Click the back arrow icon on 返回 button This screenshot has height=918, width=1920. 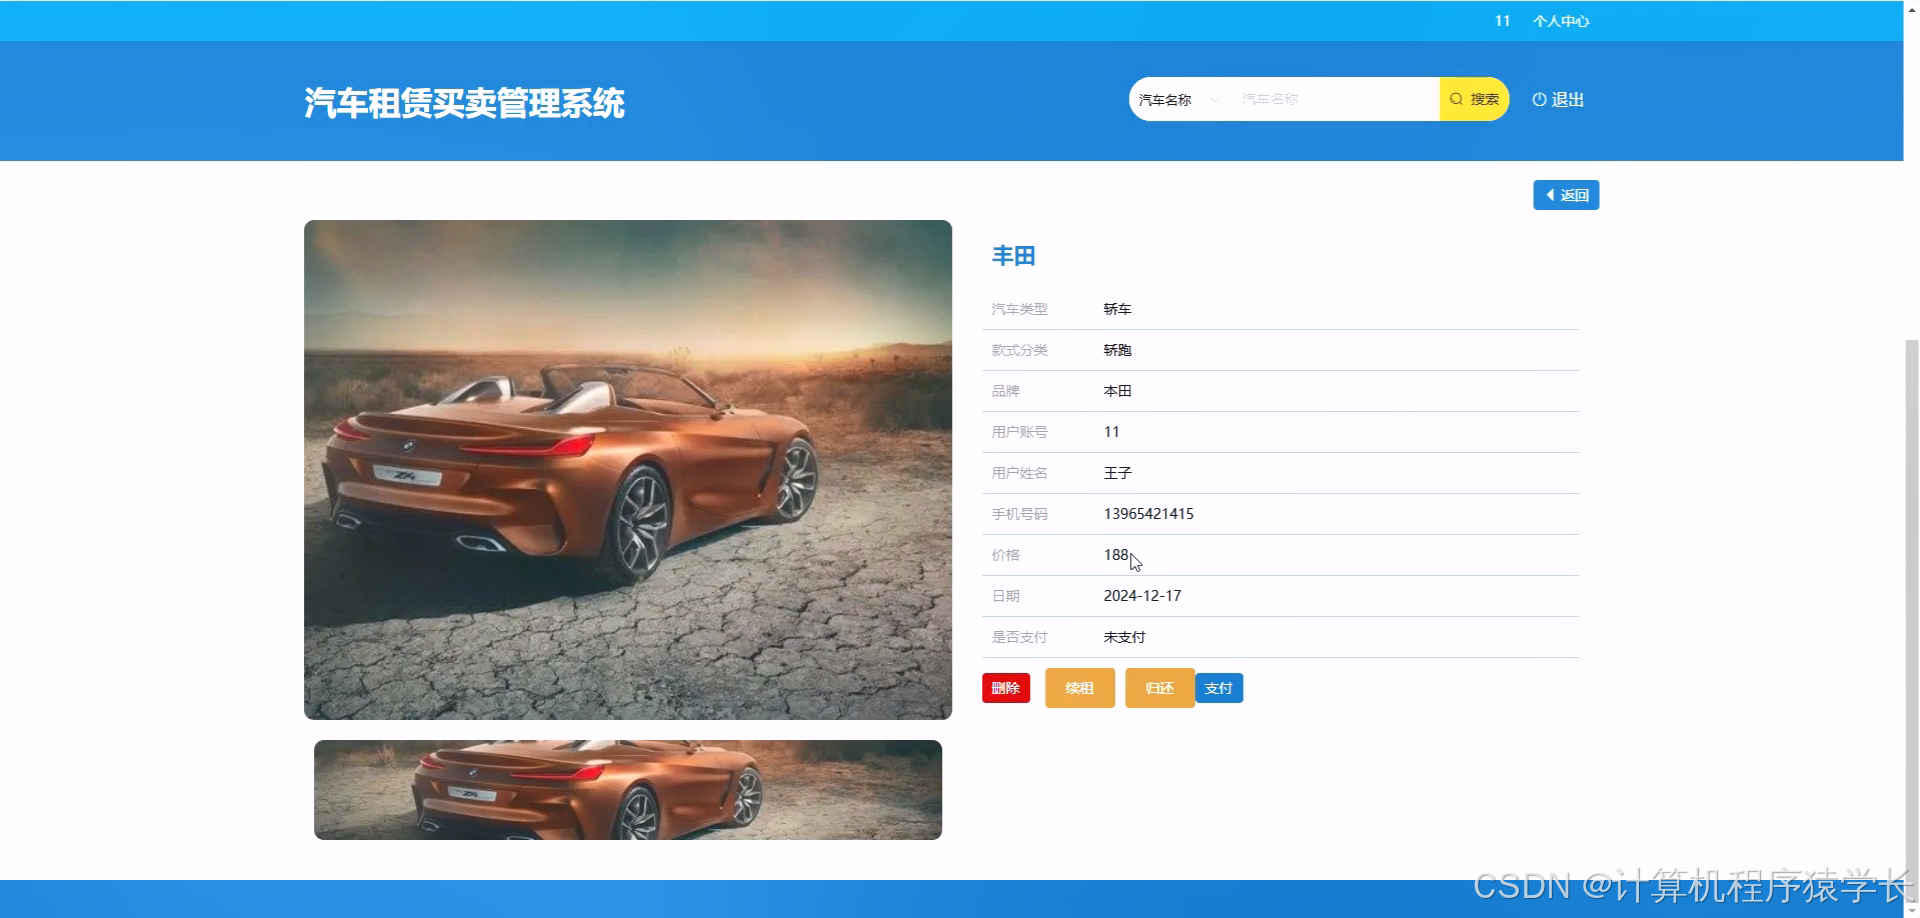pyautogui.click(x=1551, y=194)
